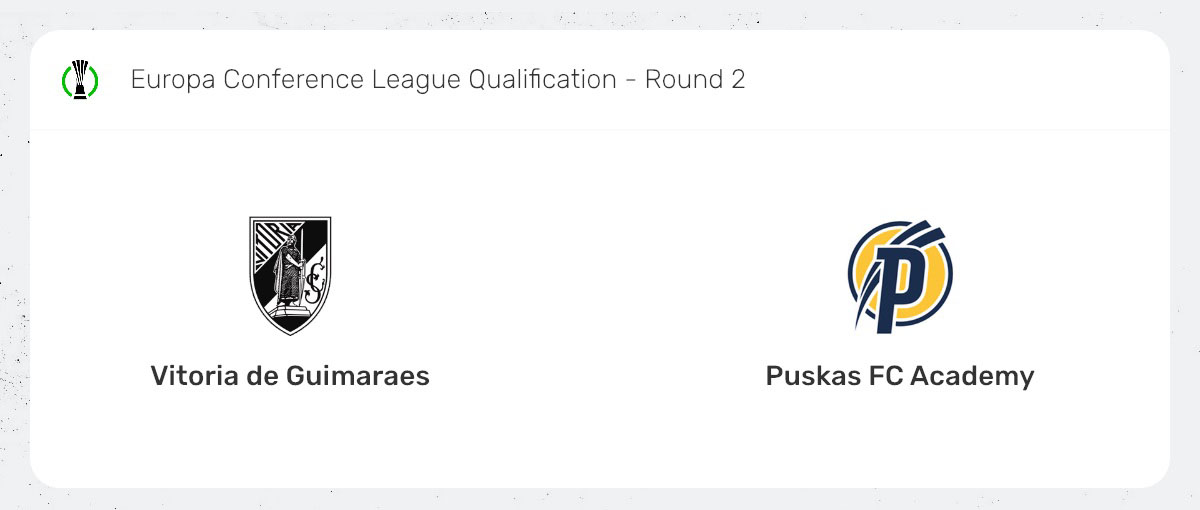Open the Vitoria de Guimaraes crest
This screenshot has height=510, width=1200.
coord(290,275)
